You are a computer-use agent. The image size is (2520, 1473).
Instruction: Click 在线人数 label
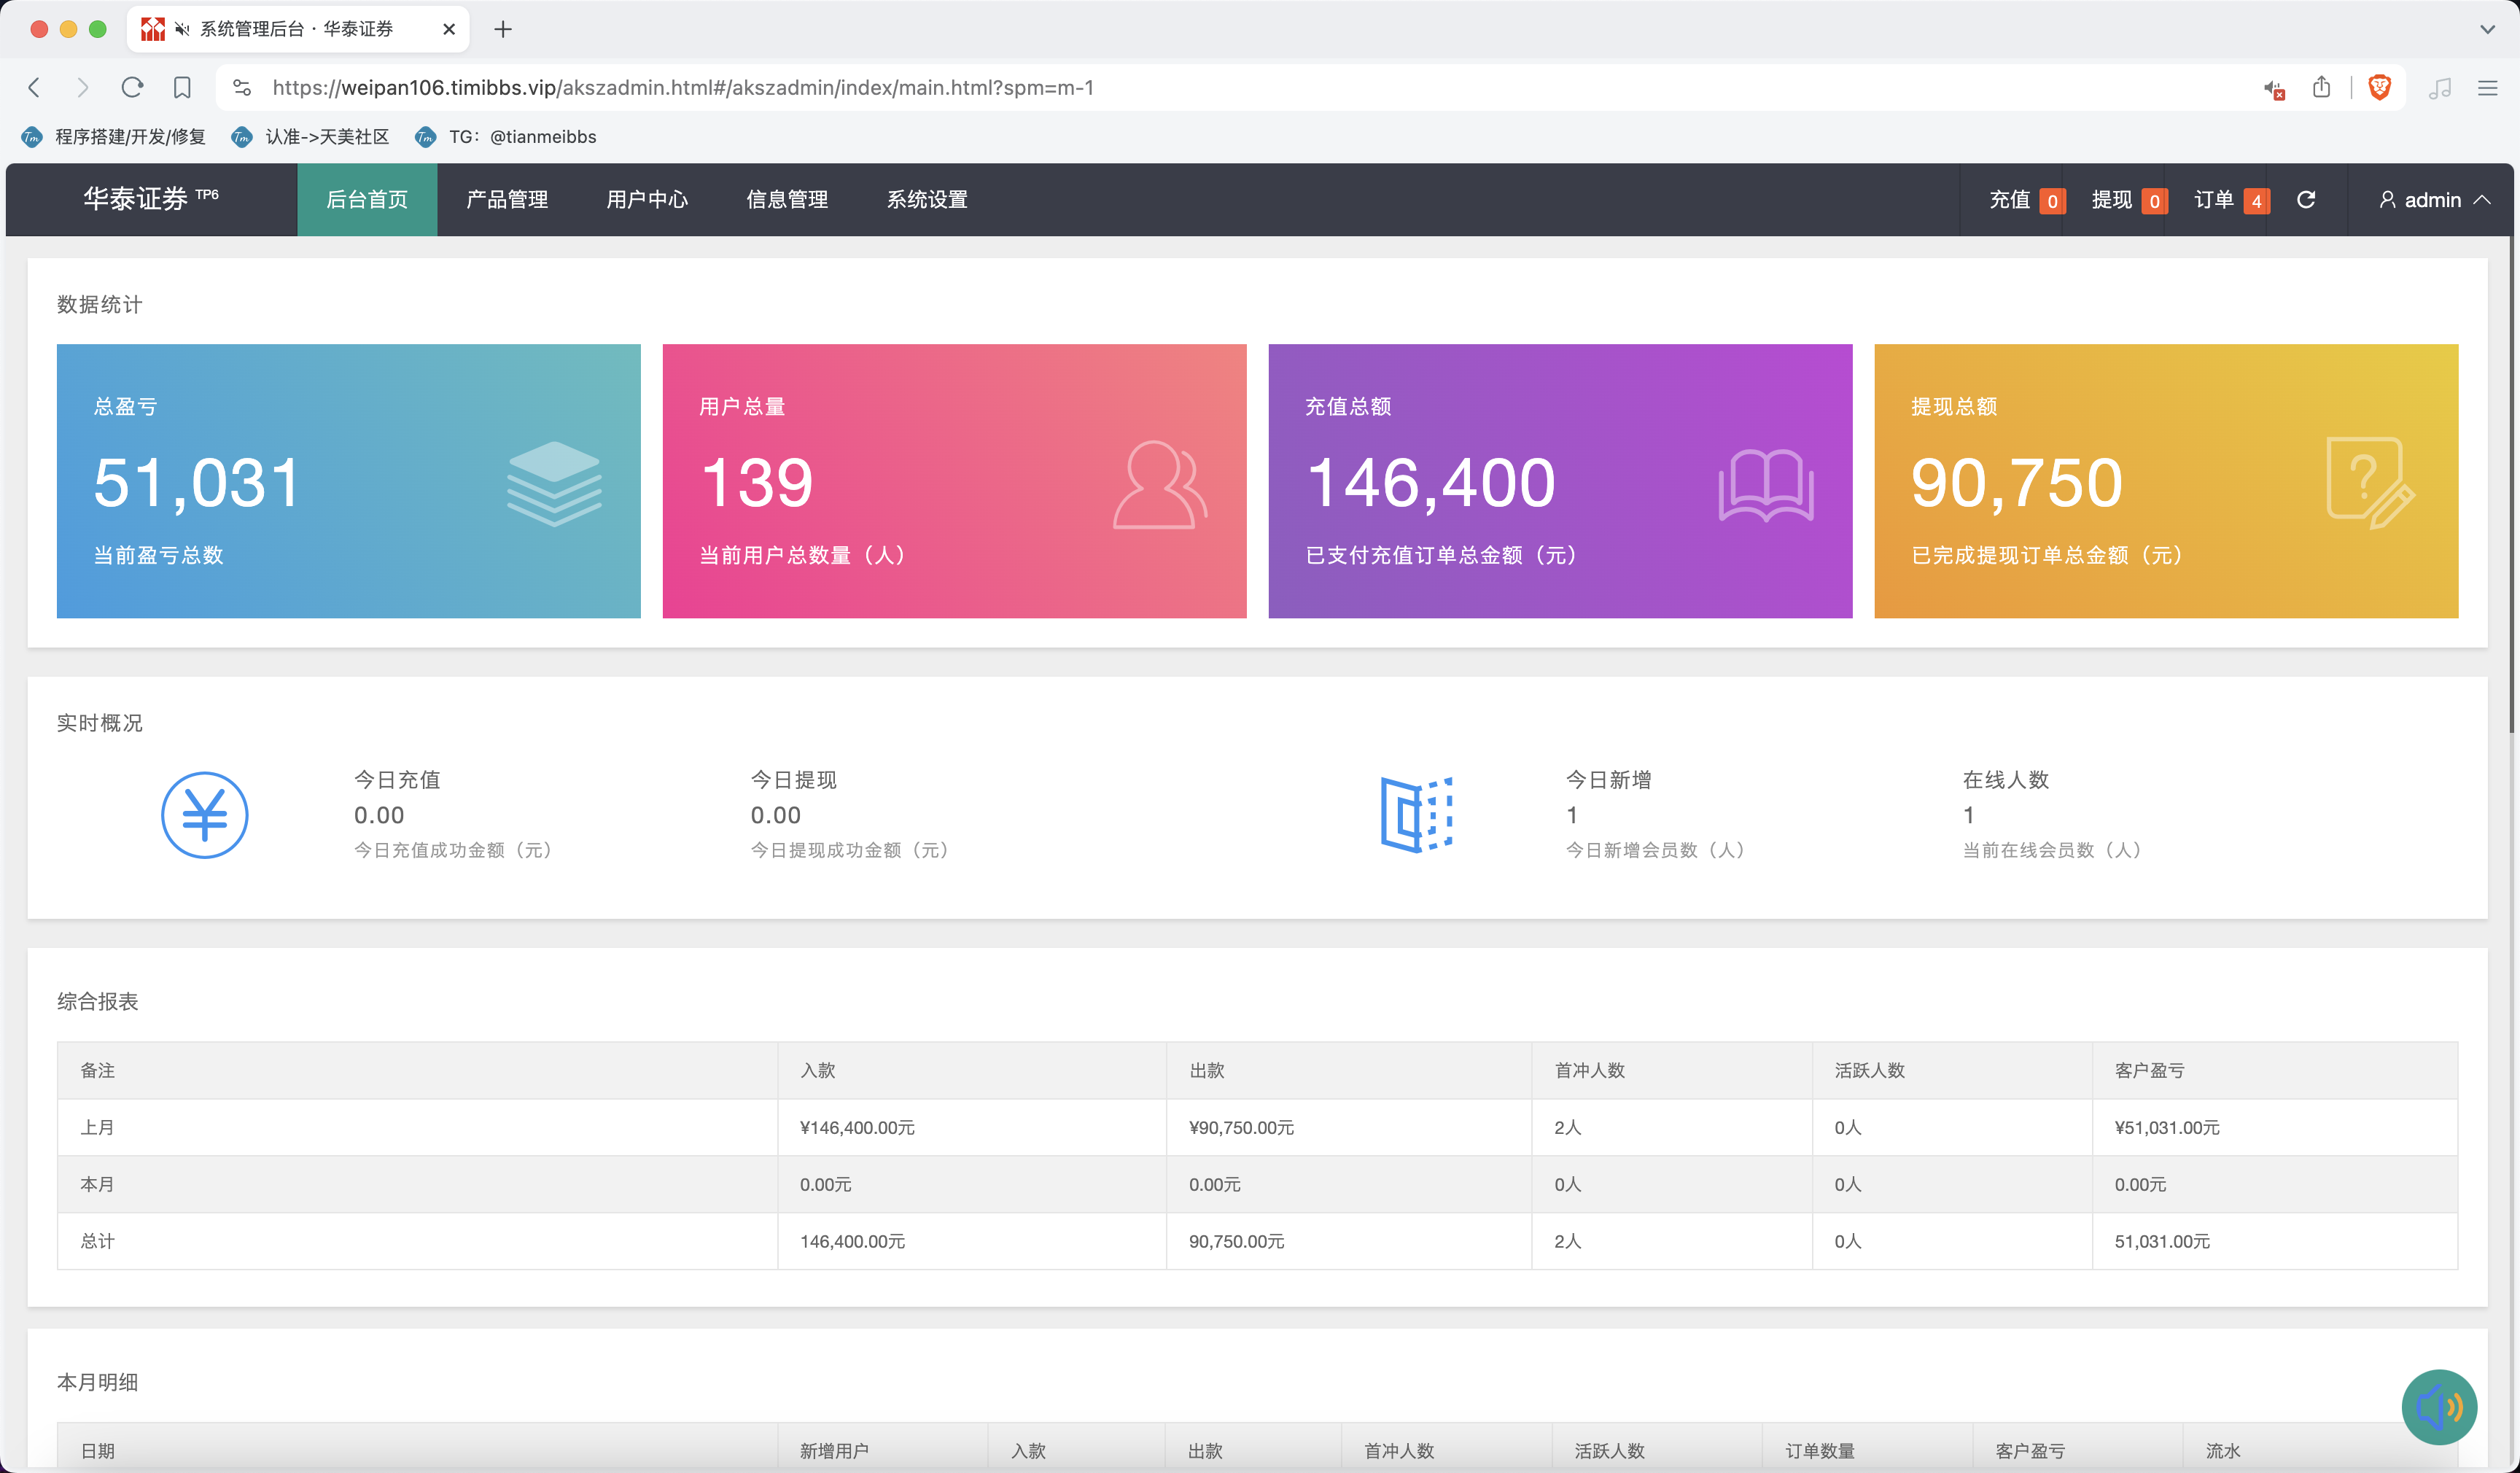click(x=2006, y=780)
